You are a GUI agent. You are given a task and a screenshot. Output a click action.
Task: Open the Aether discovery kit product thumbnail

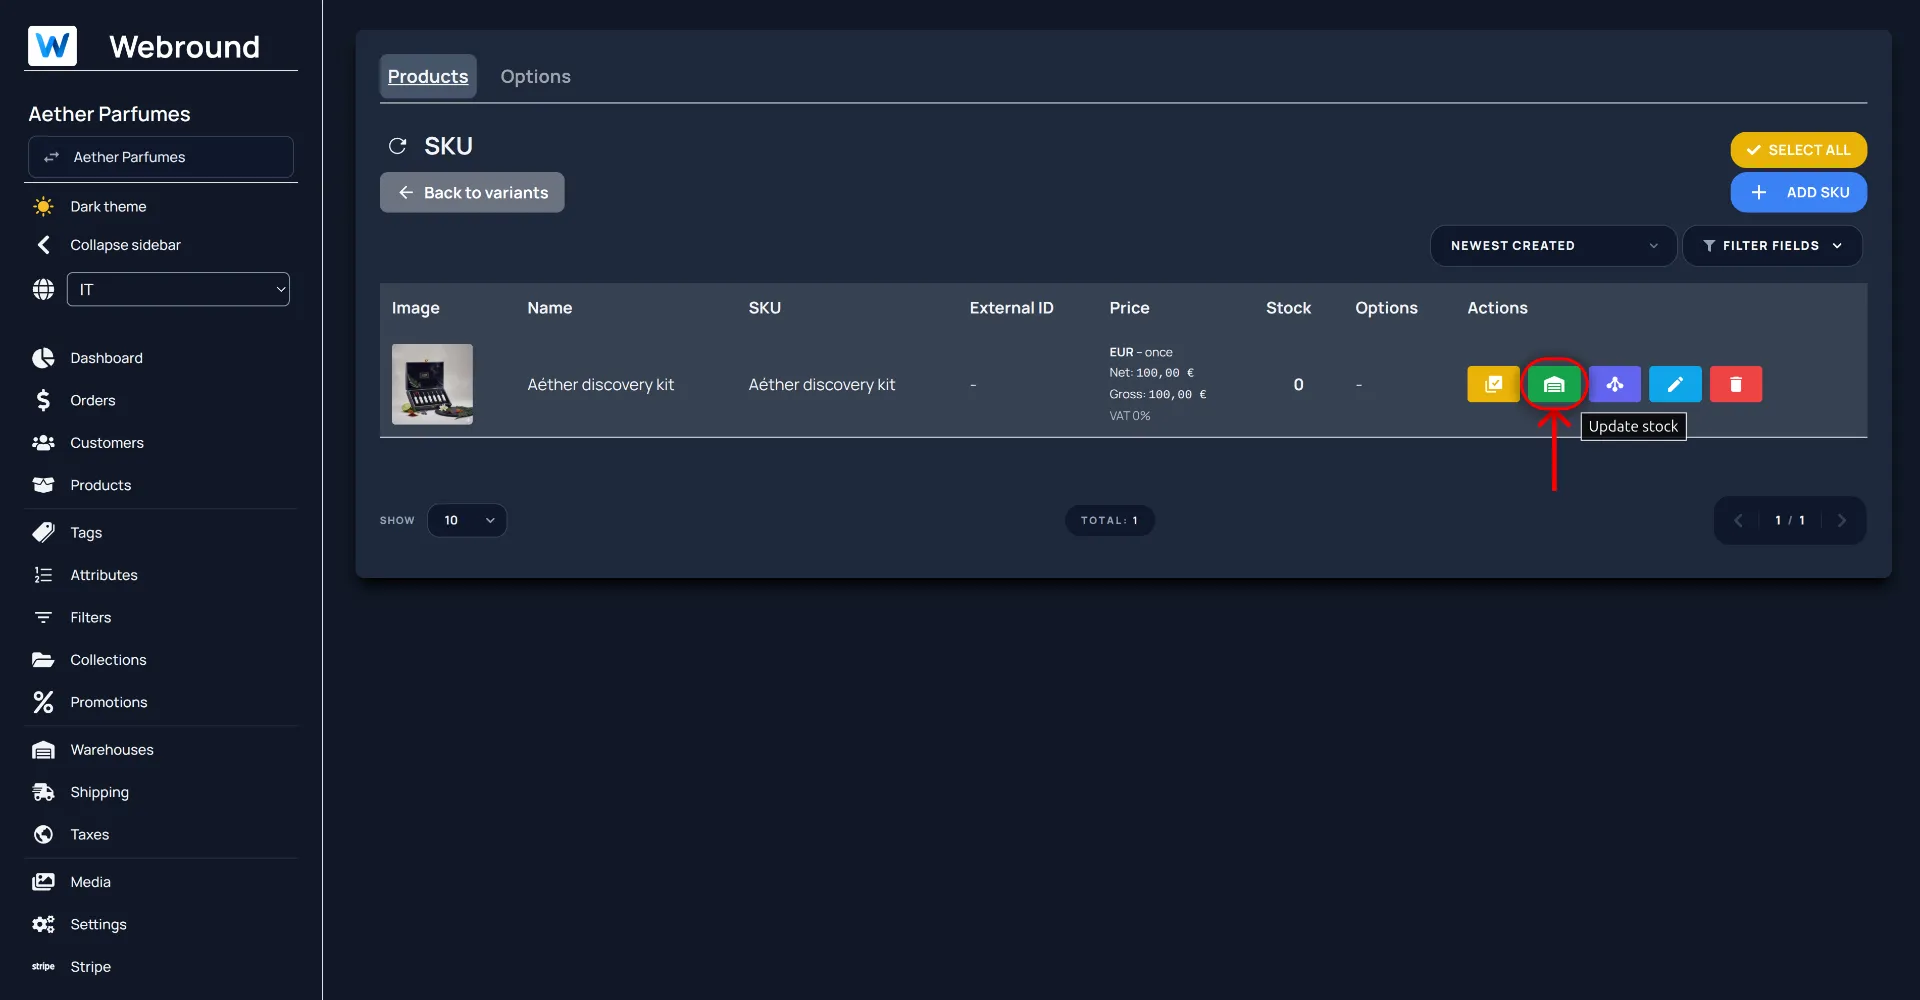click(432, 384)
